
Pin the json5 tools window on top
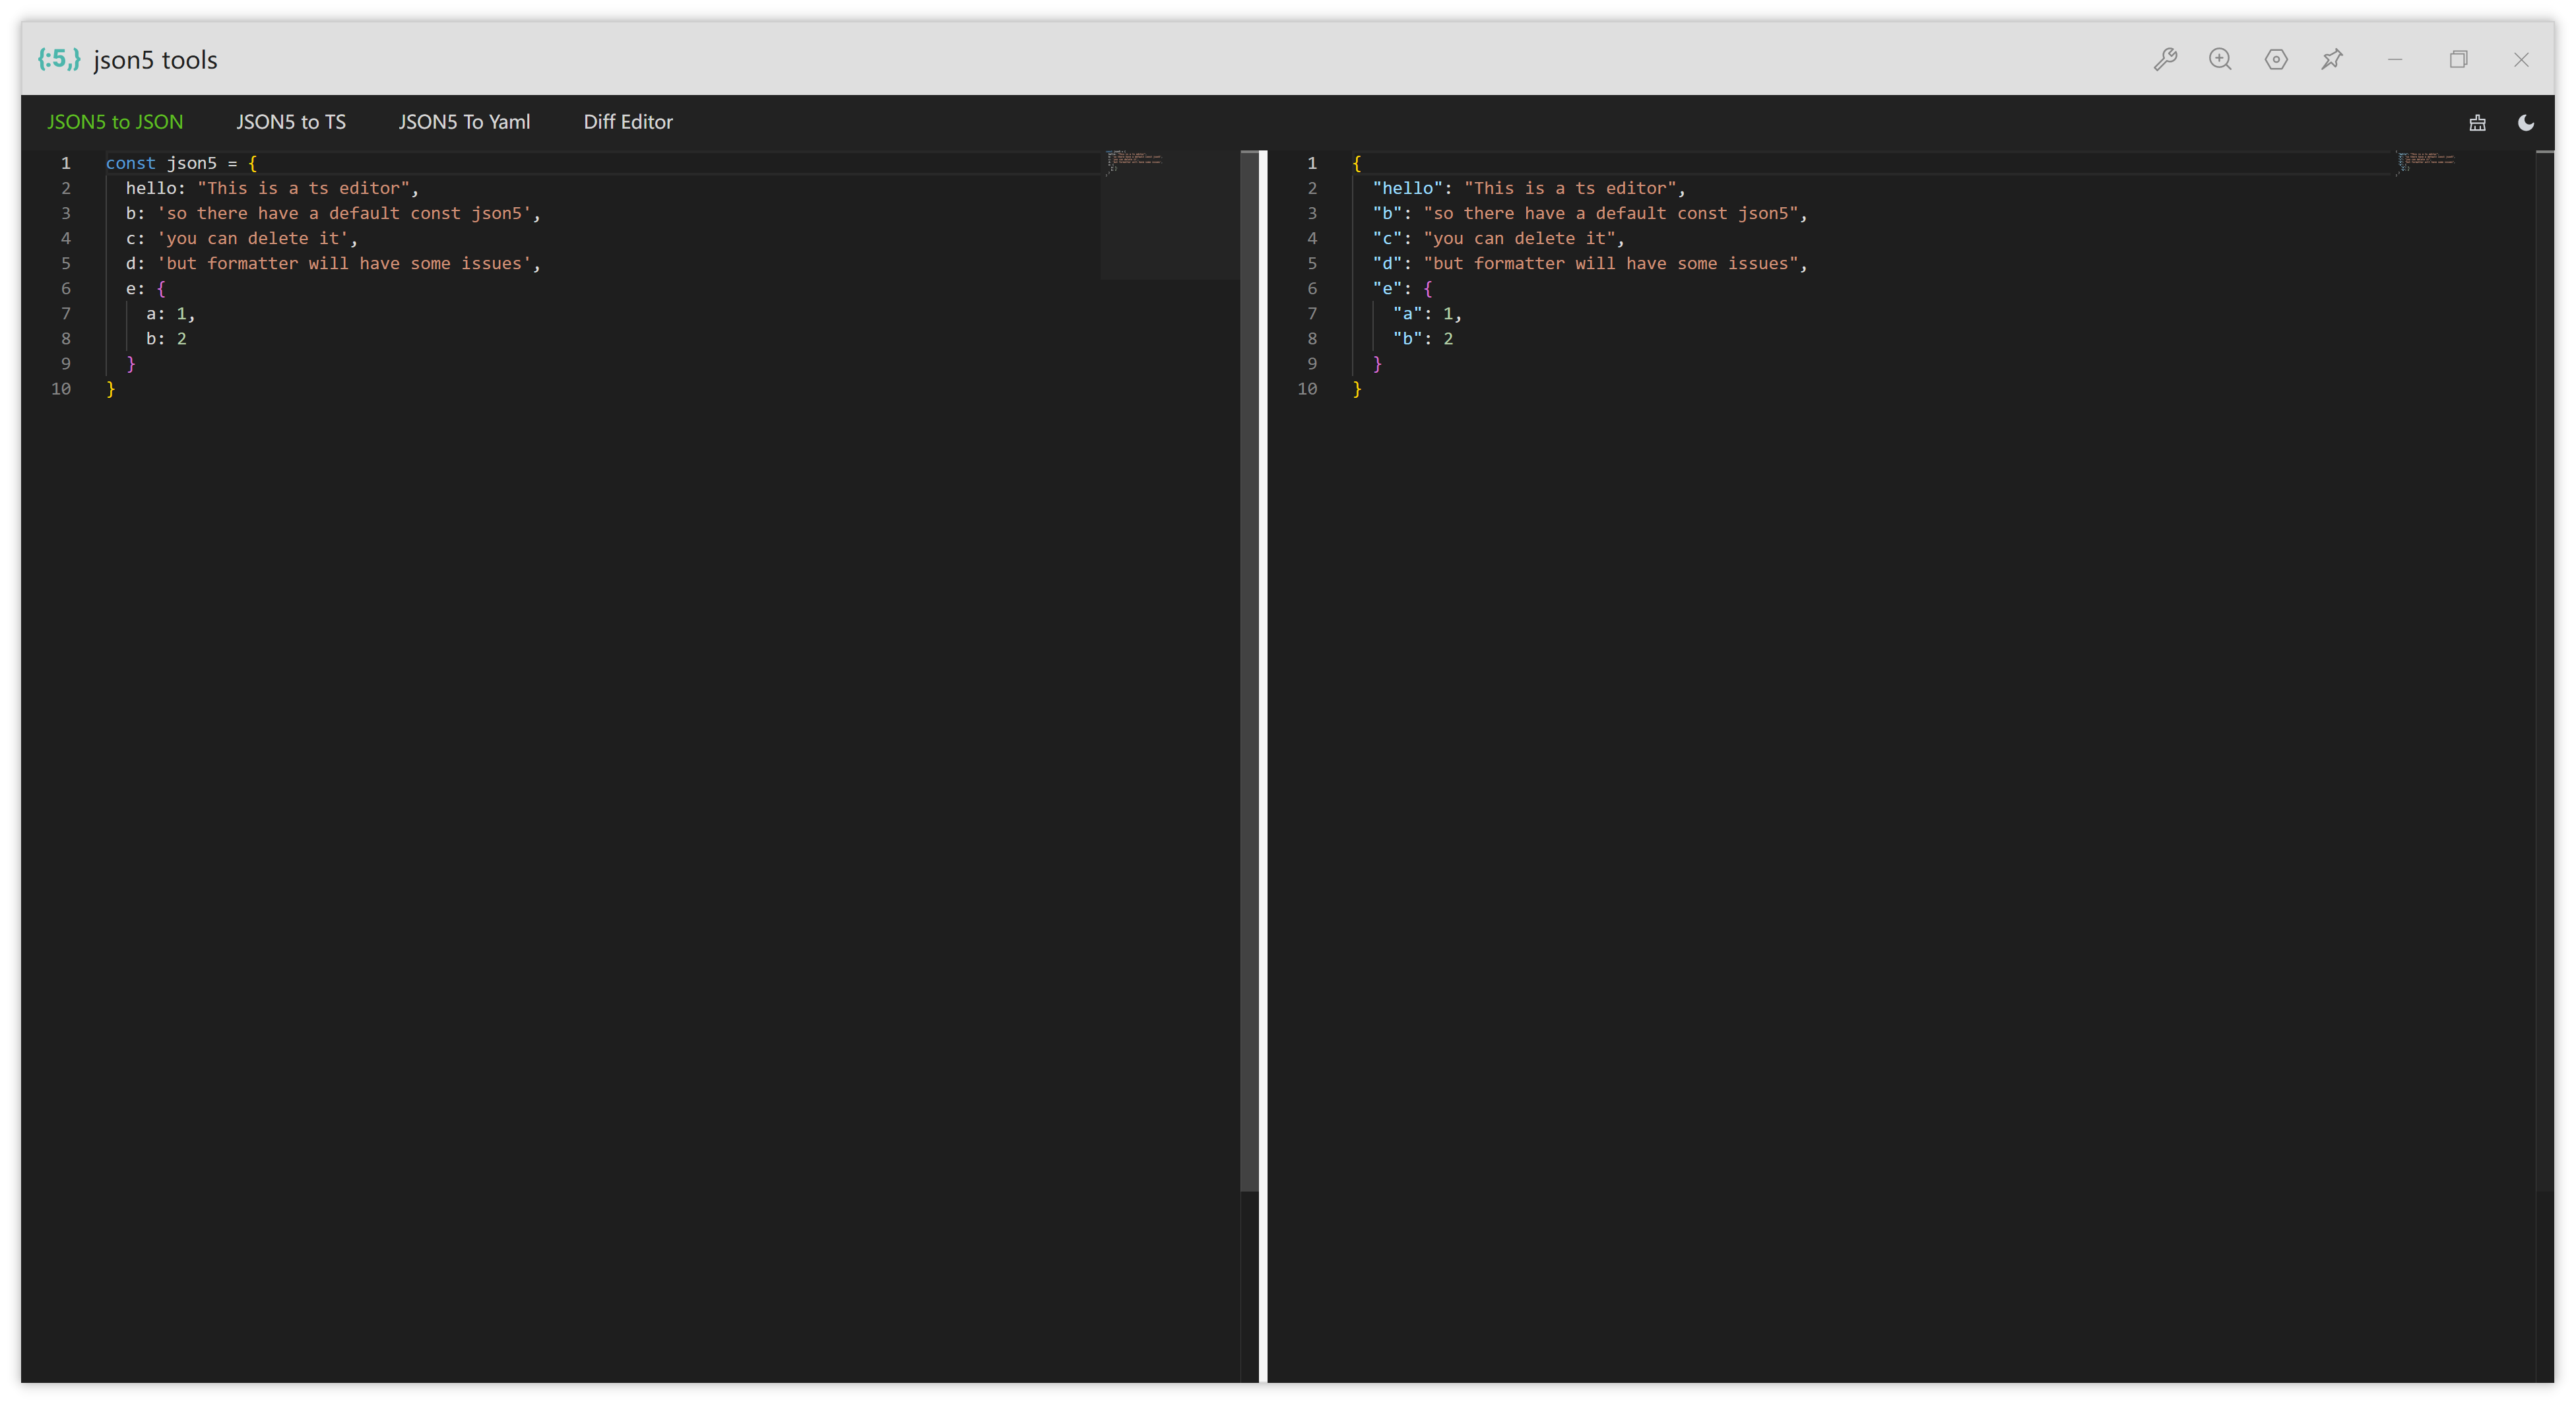tap(2332, 59)
